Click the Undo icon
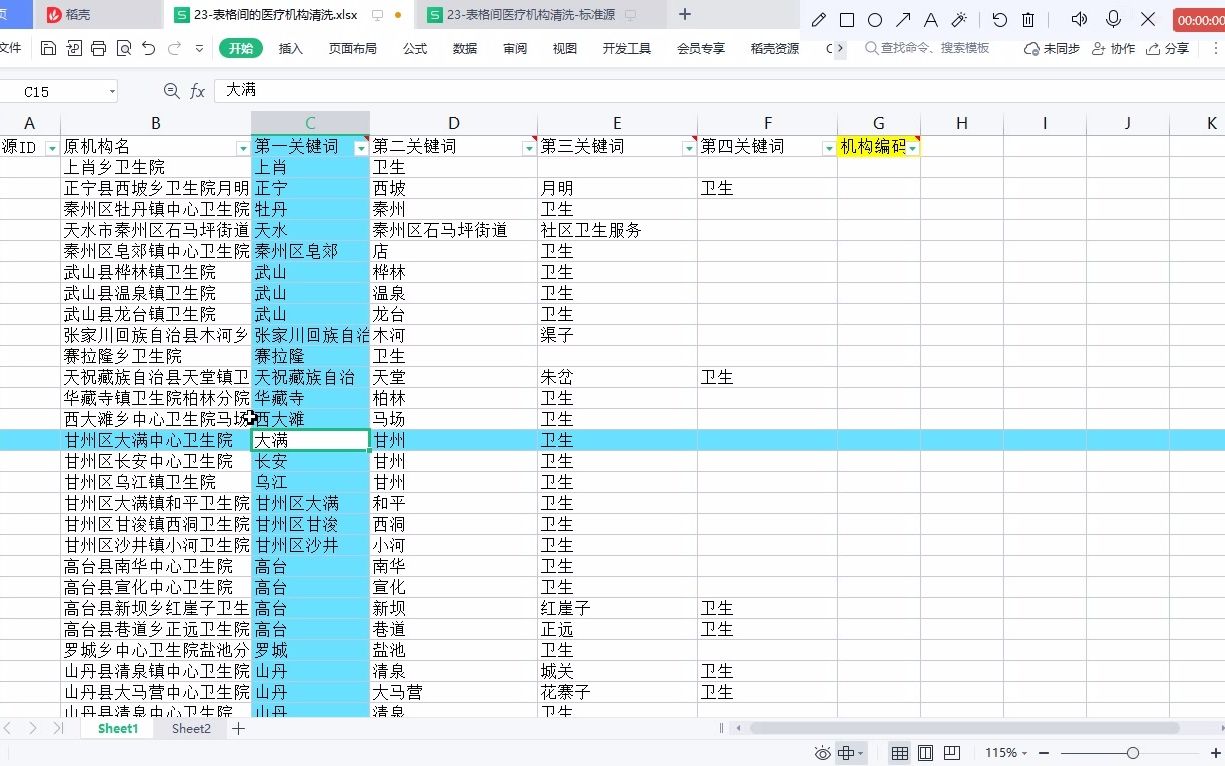 pyautogui.click(x=148, y=47)
